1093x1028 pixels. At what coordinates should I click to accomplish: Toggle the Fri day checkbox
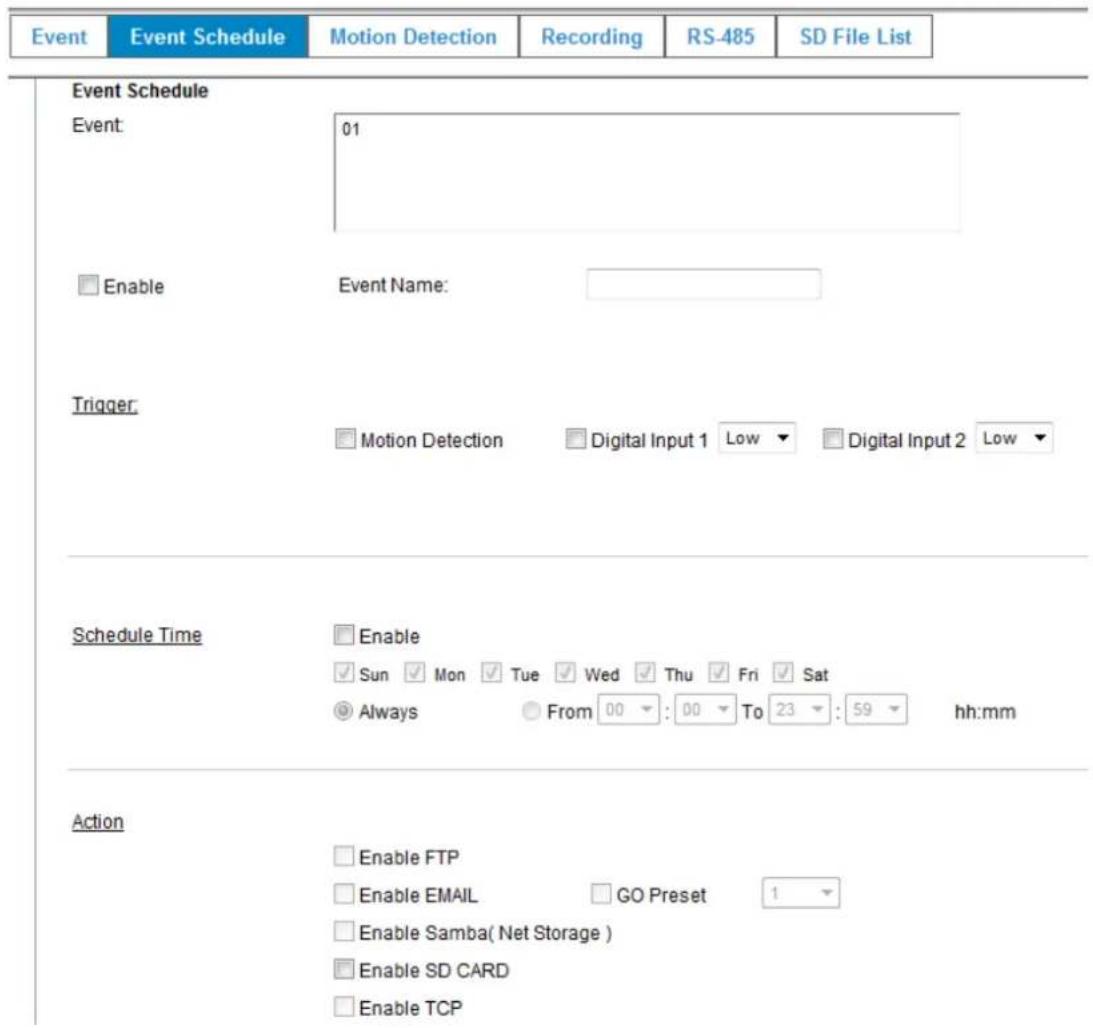(x=719, y=673)
